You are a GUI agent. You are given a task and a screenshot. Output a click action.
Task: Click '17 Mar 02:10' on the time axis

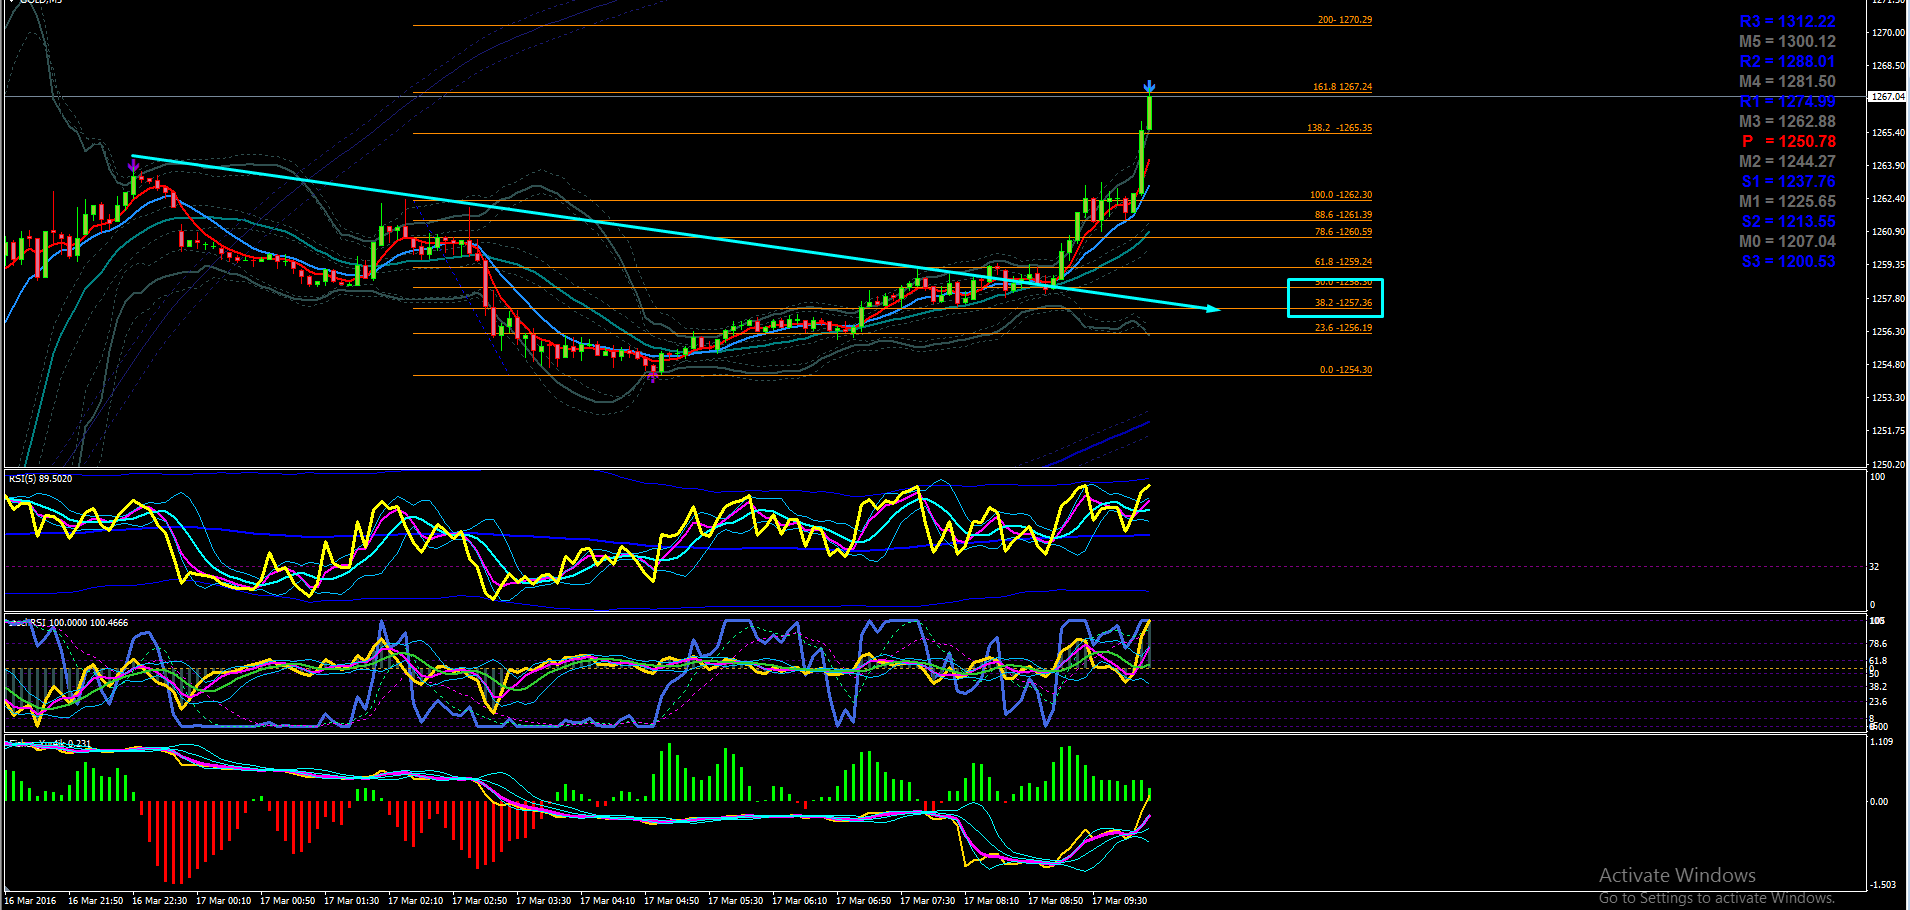pos(415,901)
